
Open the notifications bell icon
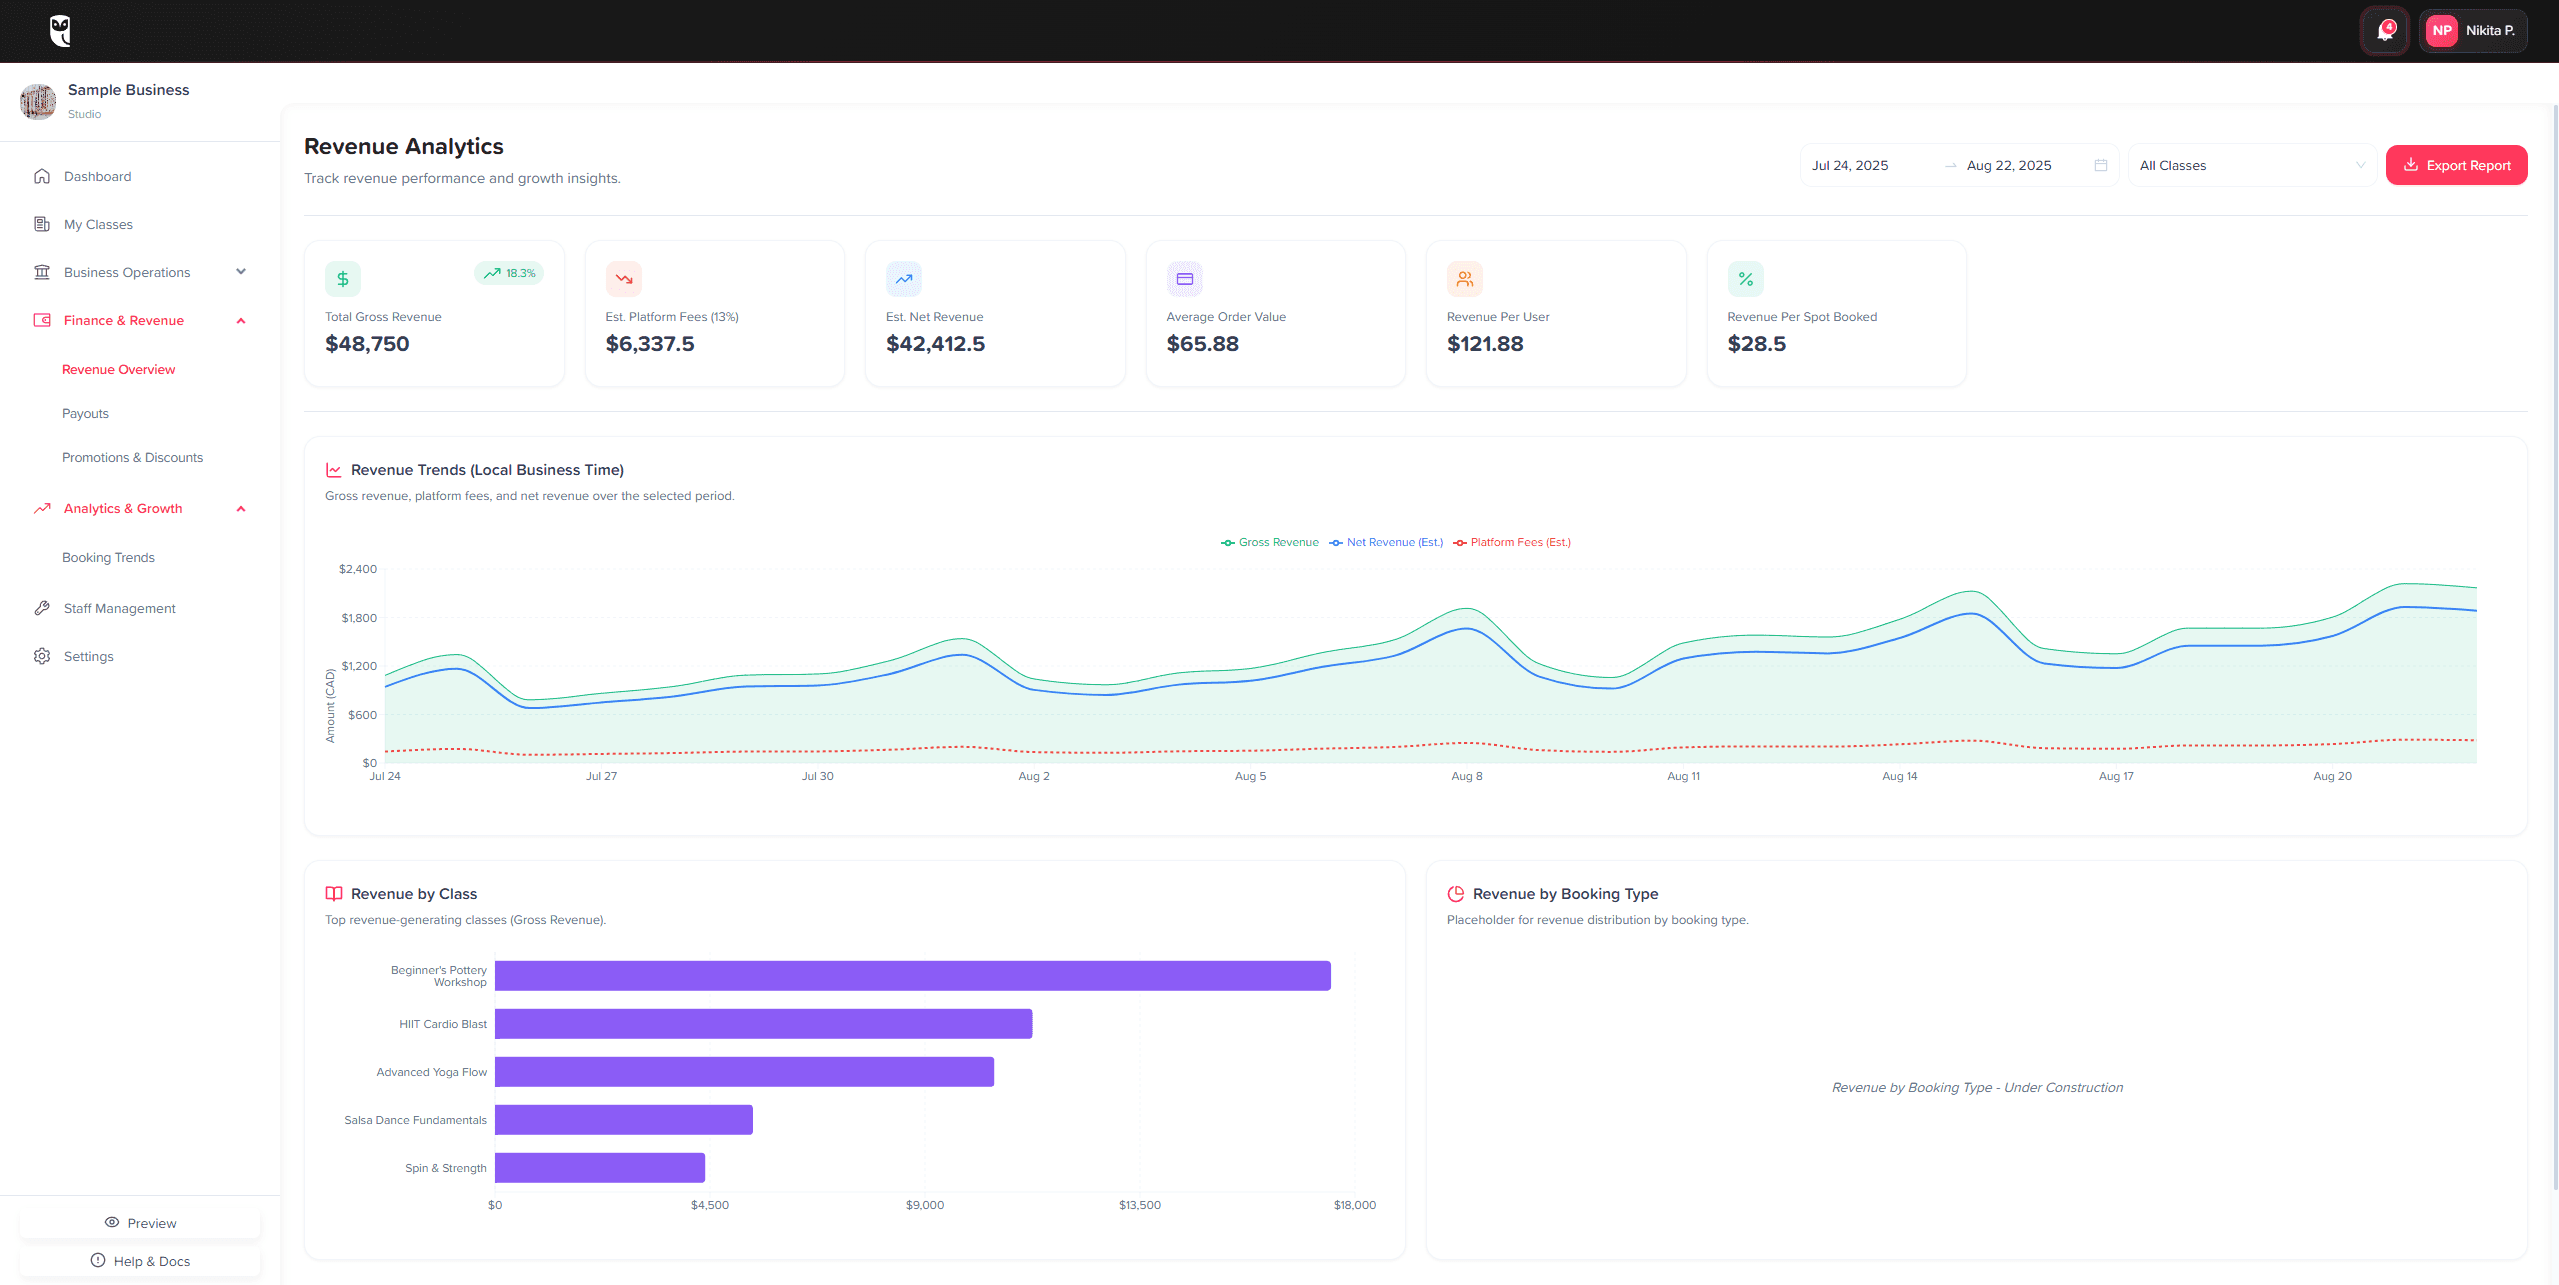click(x=2385, y=30)
